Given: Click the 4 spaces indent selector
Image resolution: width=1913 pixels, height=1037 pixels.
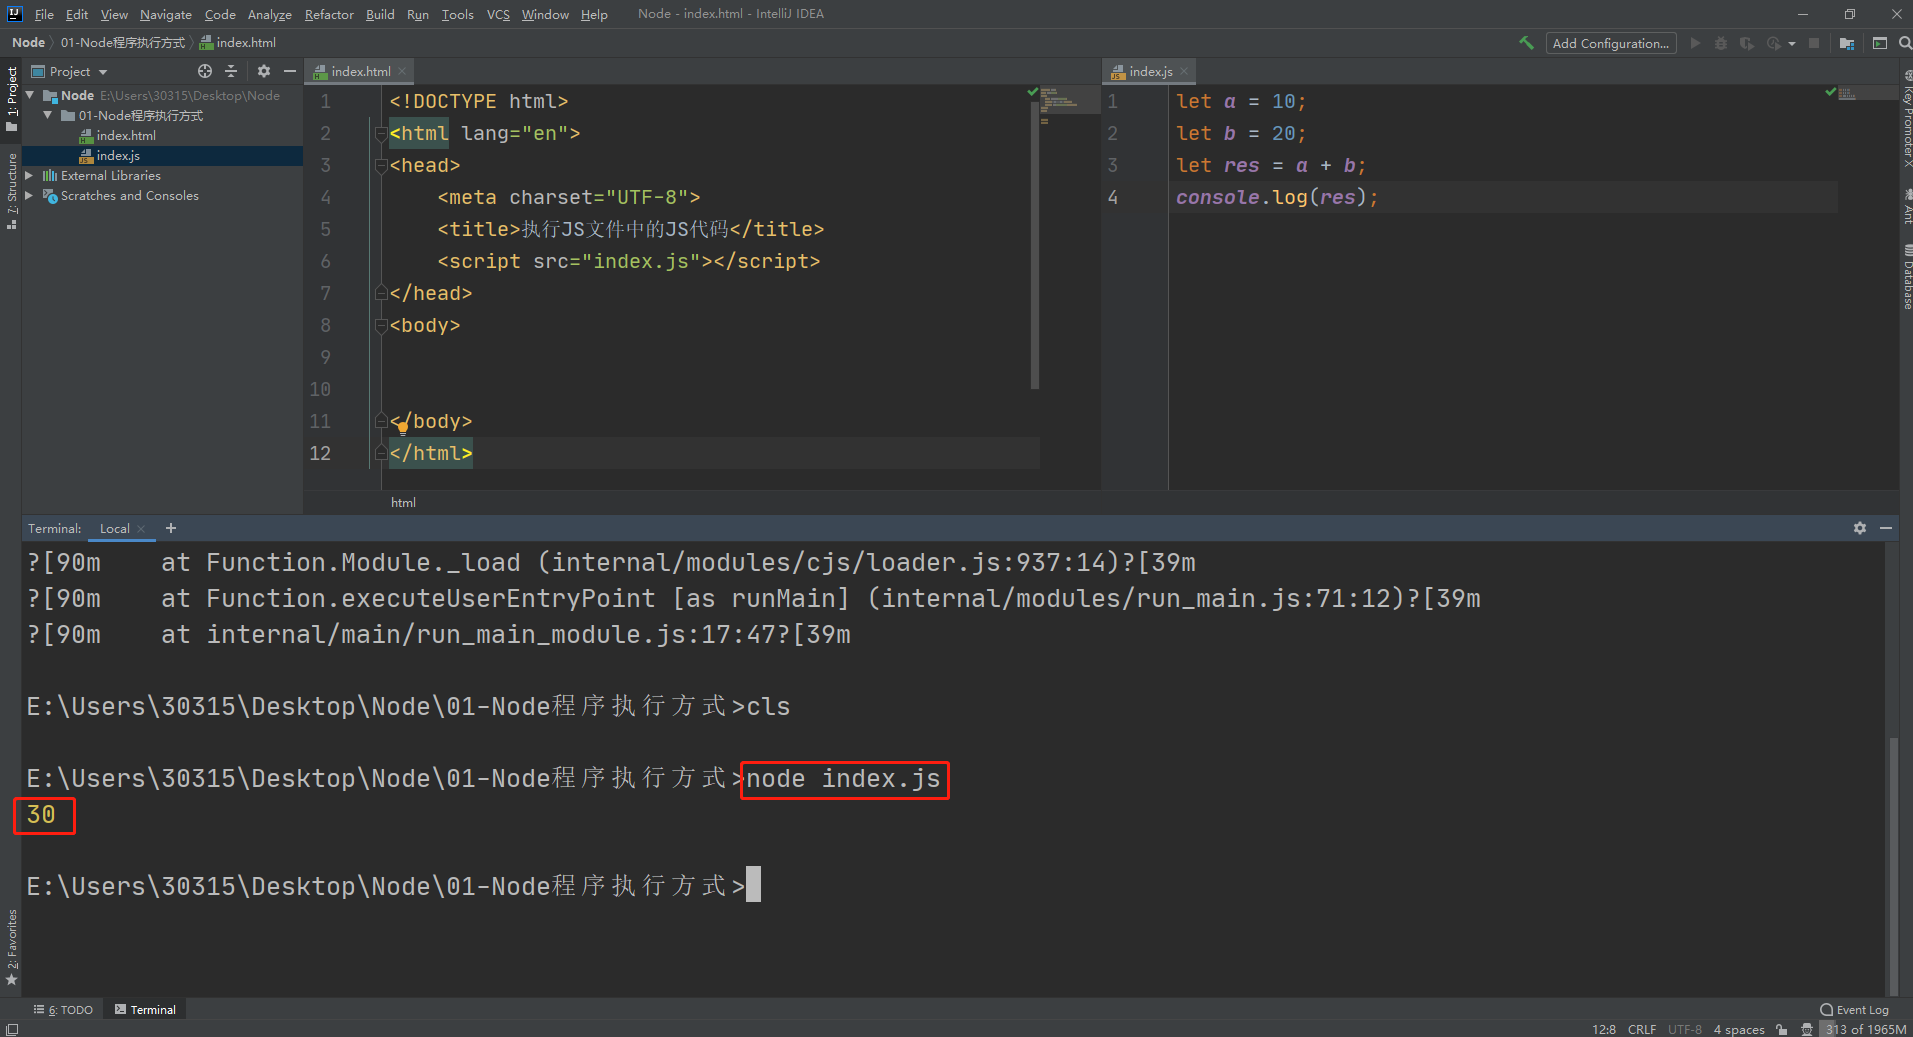Looking at the screenshot, I should point(1739,1029).
